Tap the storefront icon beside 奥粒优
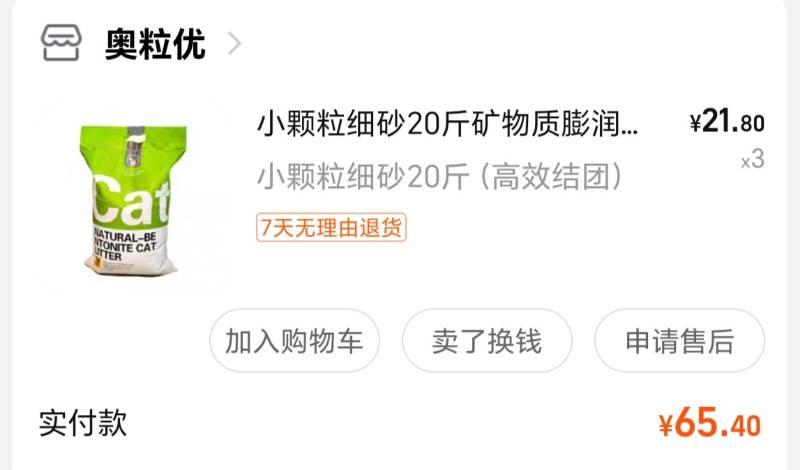Image resolution: width=800 pixels, height=470 pixels. click(x=61, y=43)
